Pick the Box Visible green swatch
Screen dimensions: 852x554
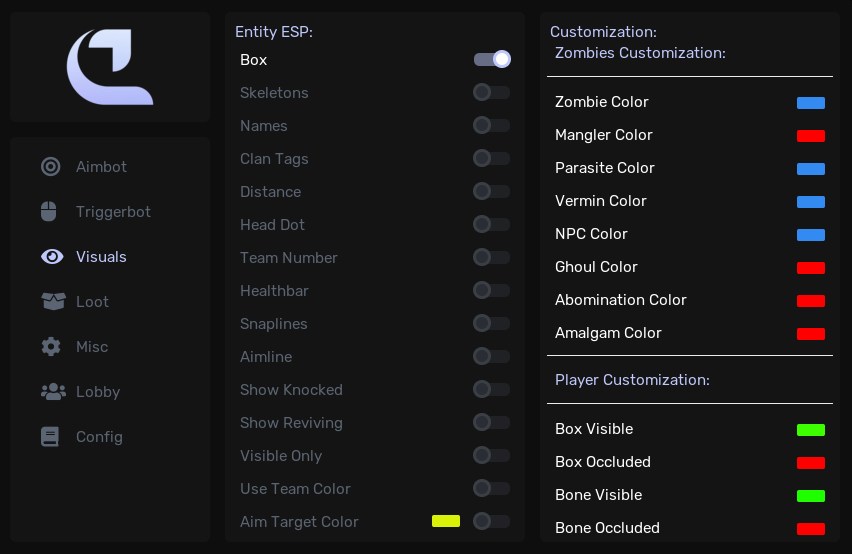811,430
